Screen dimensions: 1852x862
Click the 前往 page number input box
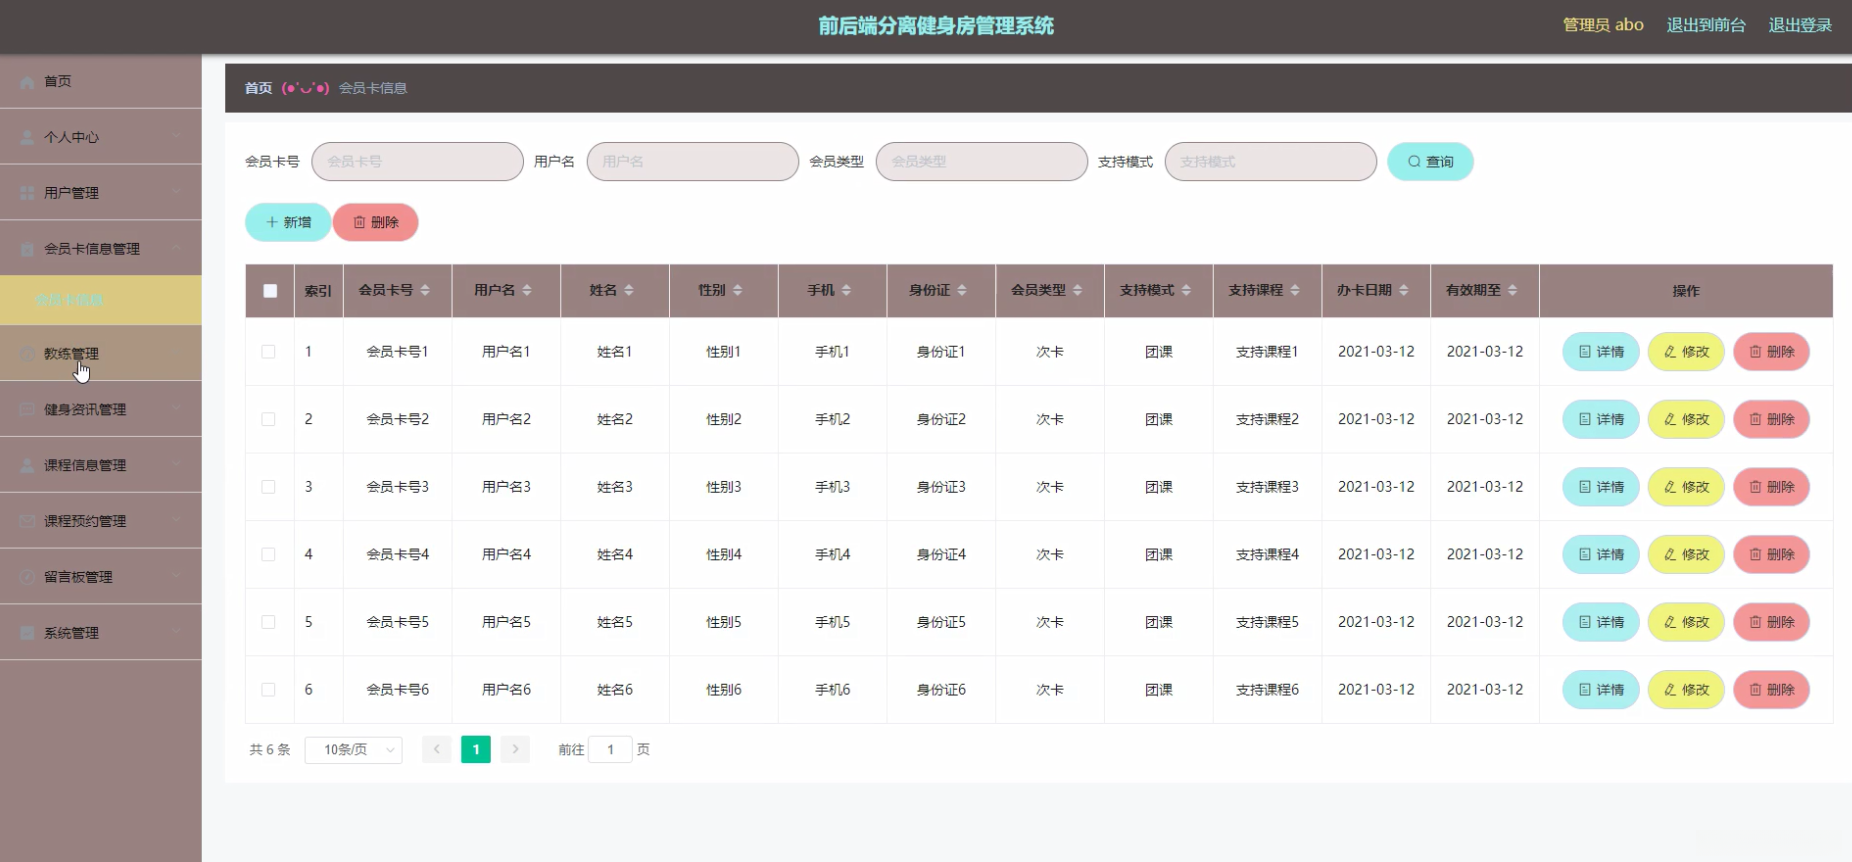(610, 749)
